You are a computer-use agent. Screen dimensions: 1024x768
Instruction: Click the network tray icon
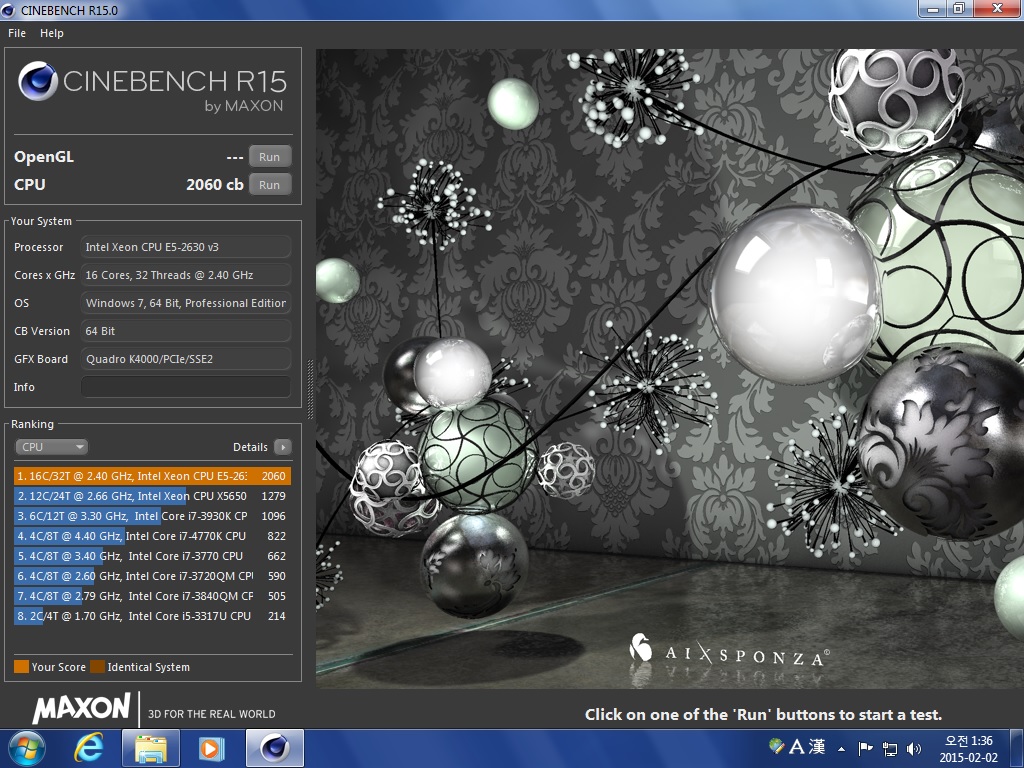889,749
